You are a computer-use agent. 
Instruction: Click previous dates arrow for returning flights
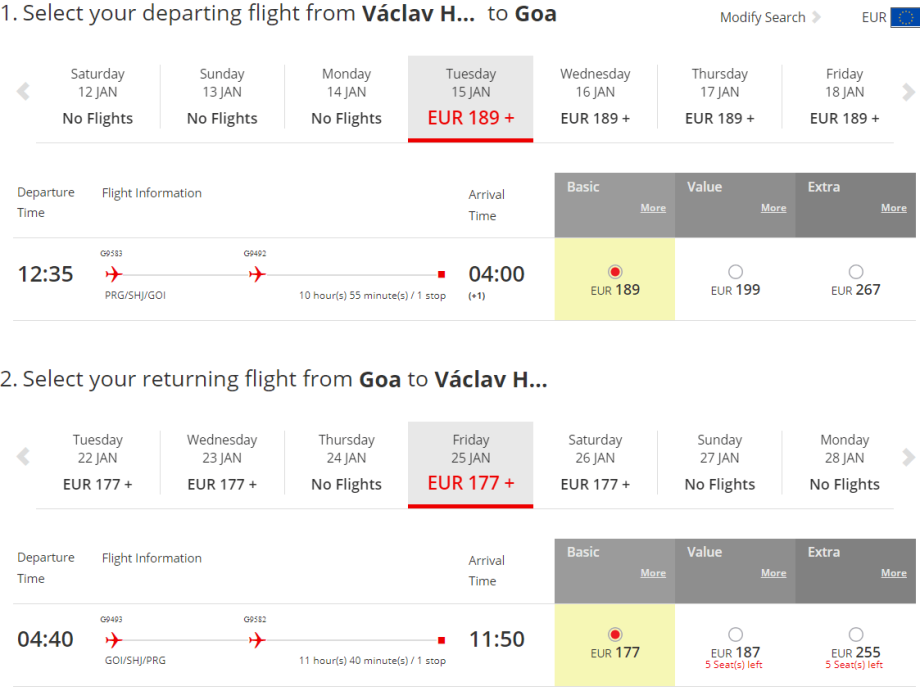(23, 458)
